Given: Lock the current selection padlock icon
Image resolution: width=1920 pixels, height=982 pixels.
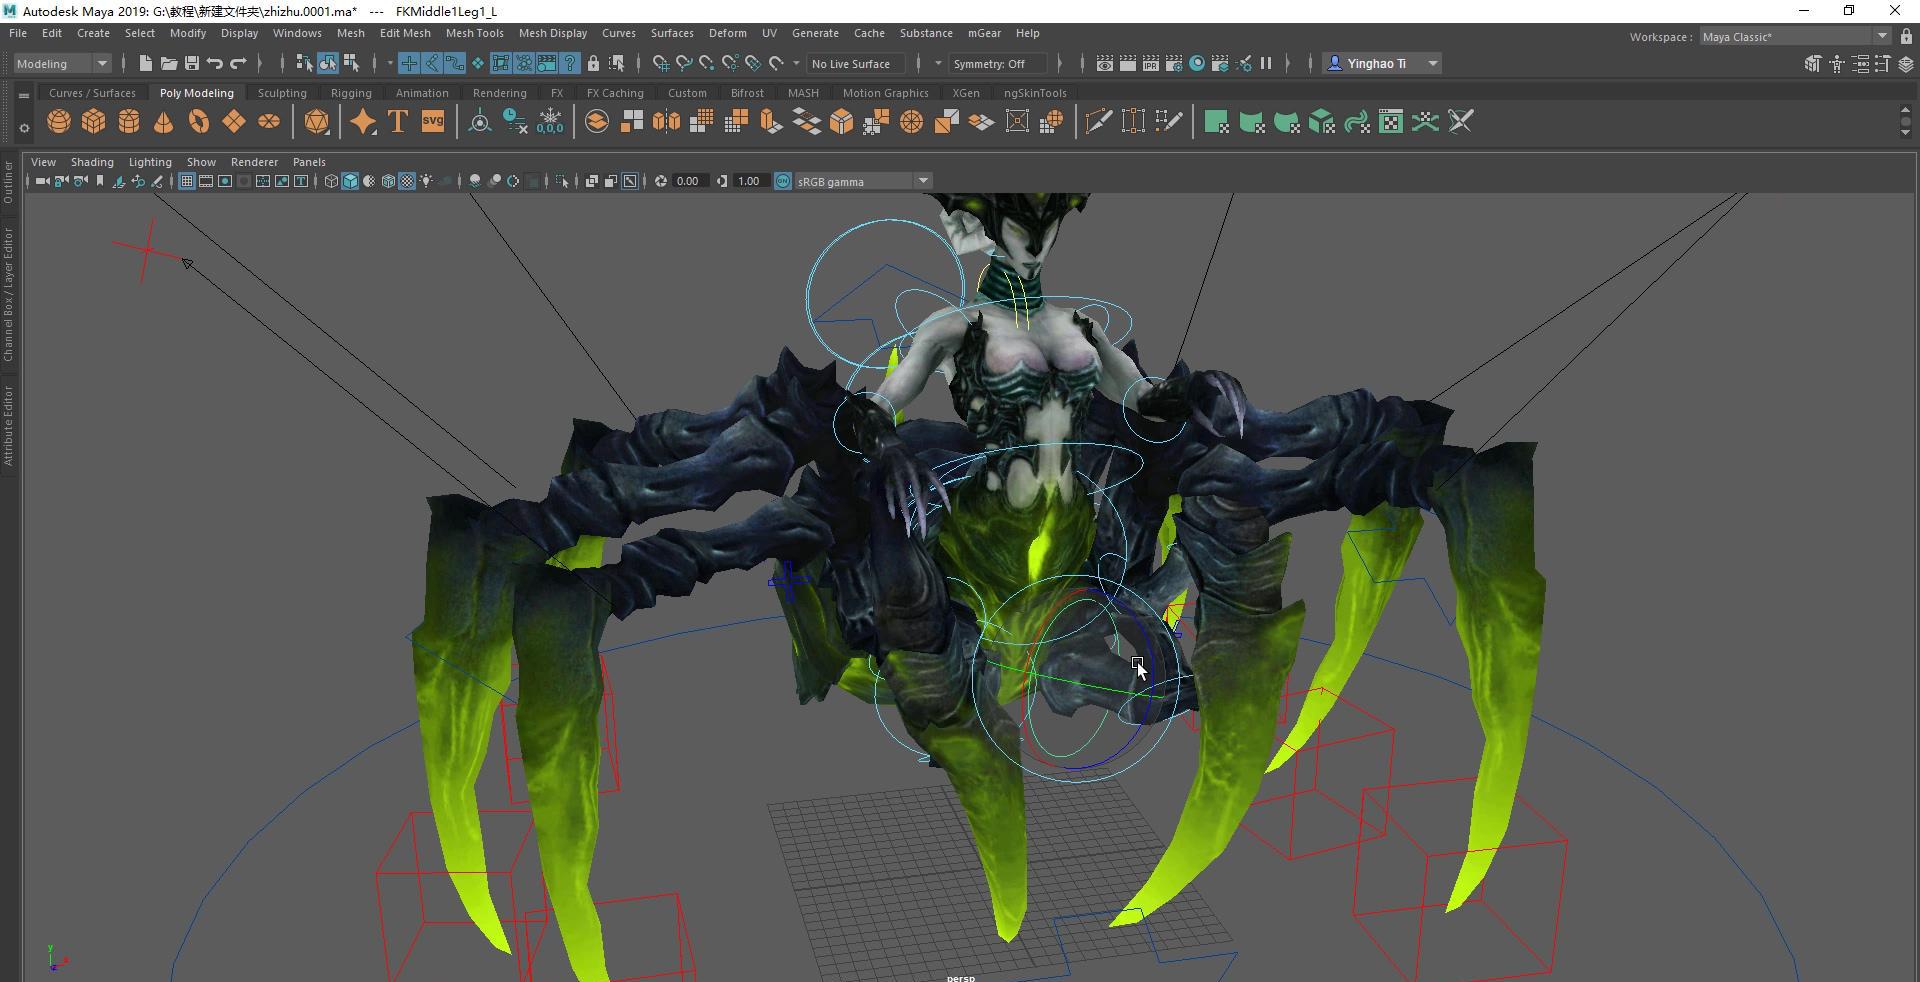Looking at the screenshot, I should (x=593, y=63).
